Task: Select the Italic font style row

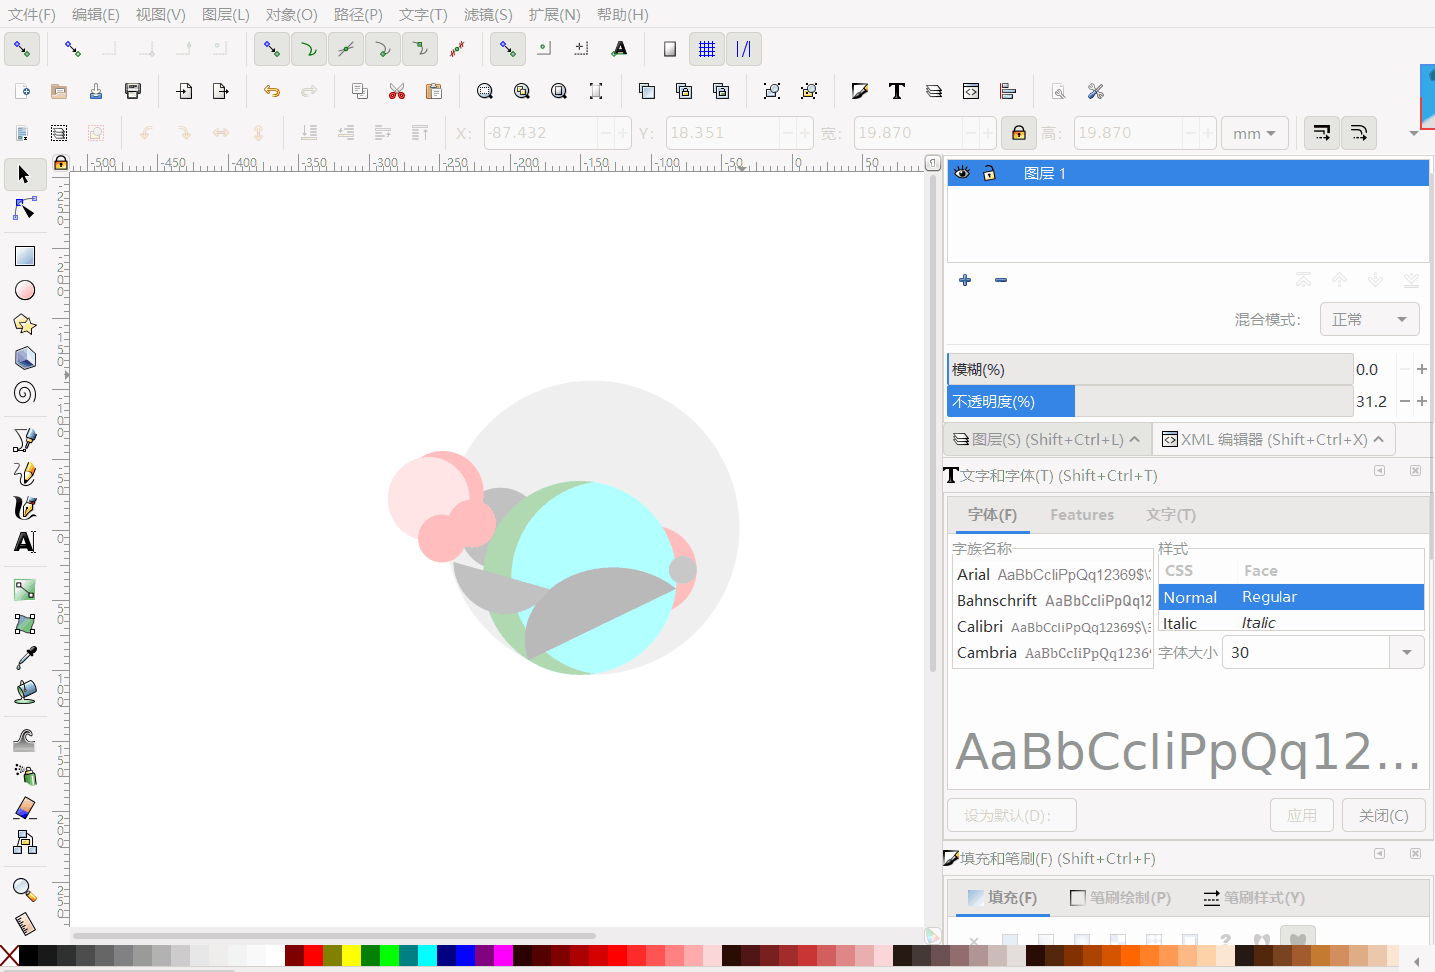Action: 1291,623
